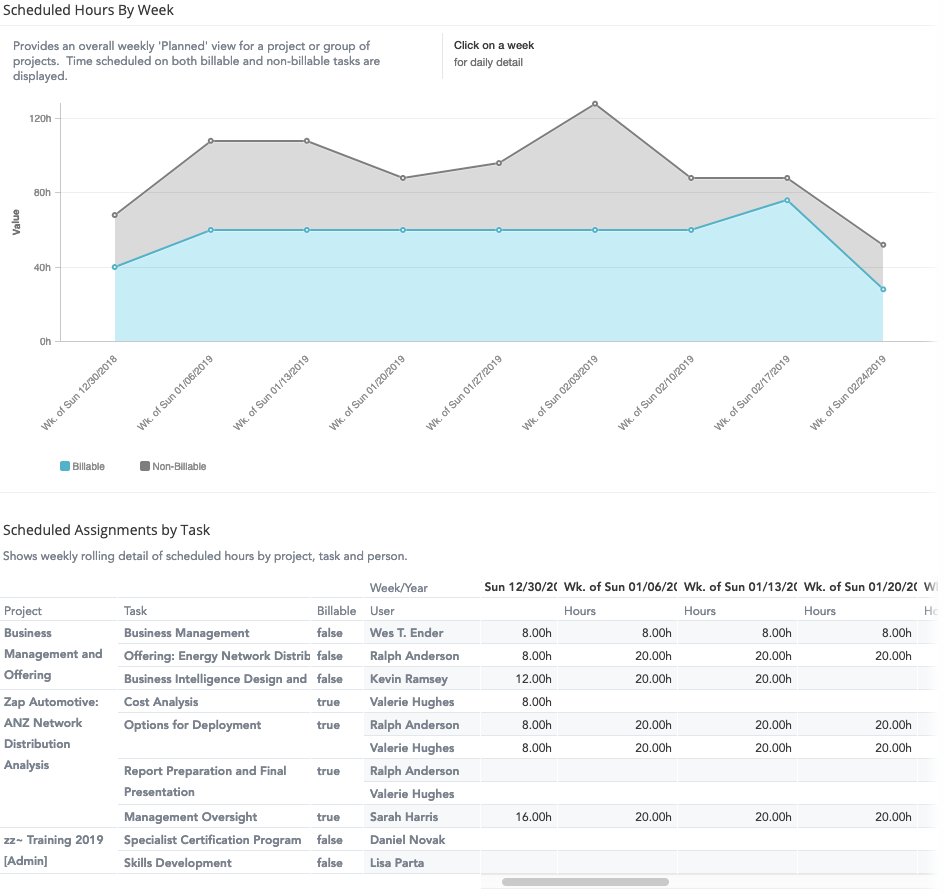Viewport: 944px width, 894px height.
Task: Click Billable data point for week 12/30/2018
Action: point(115,267)
